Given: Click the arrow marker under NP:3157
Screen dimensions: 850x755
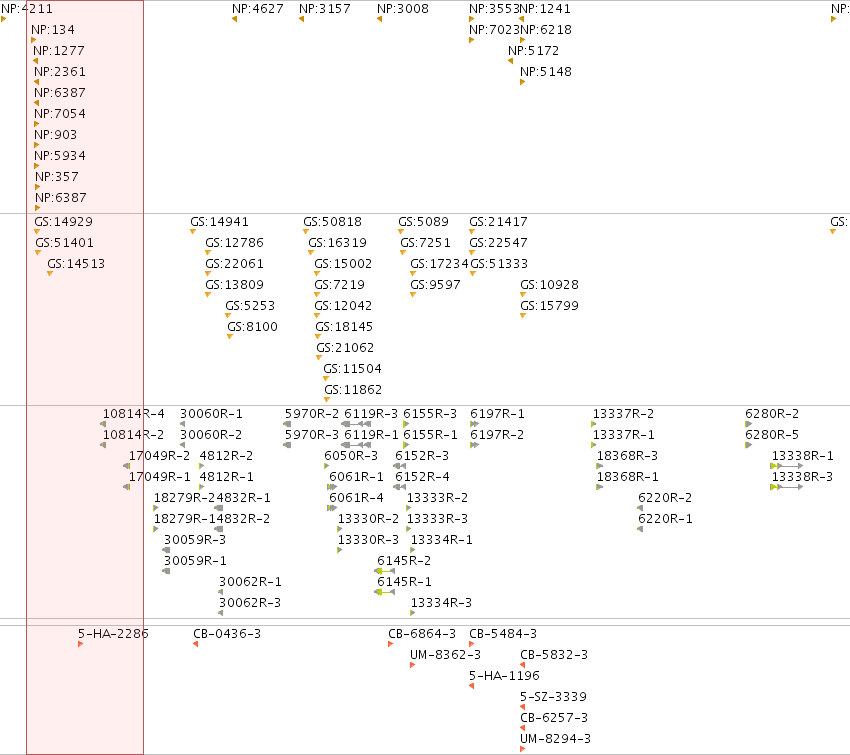Looking at the screenshot, I should (301, 19).
